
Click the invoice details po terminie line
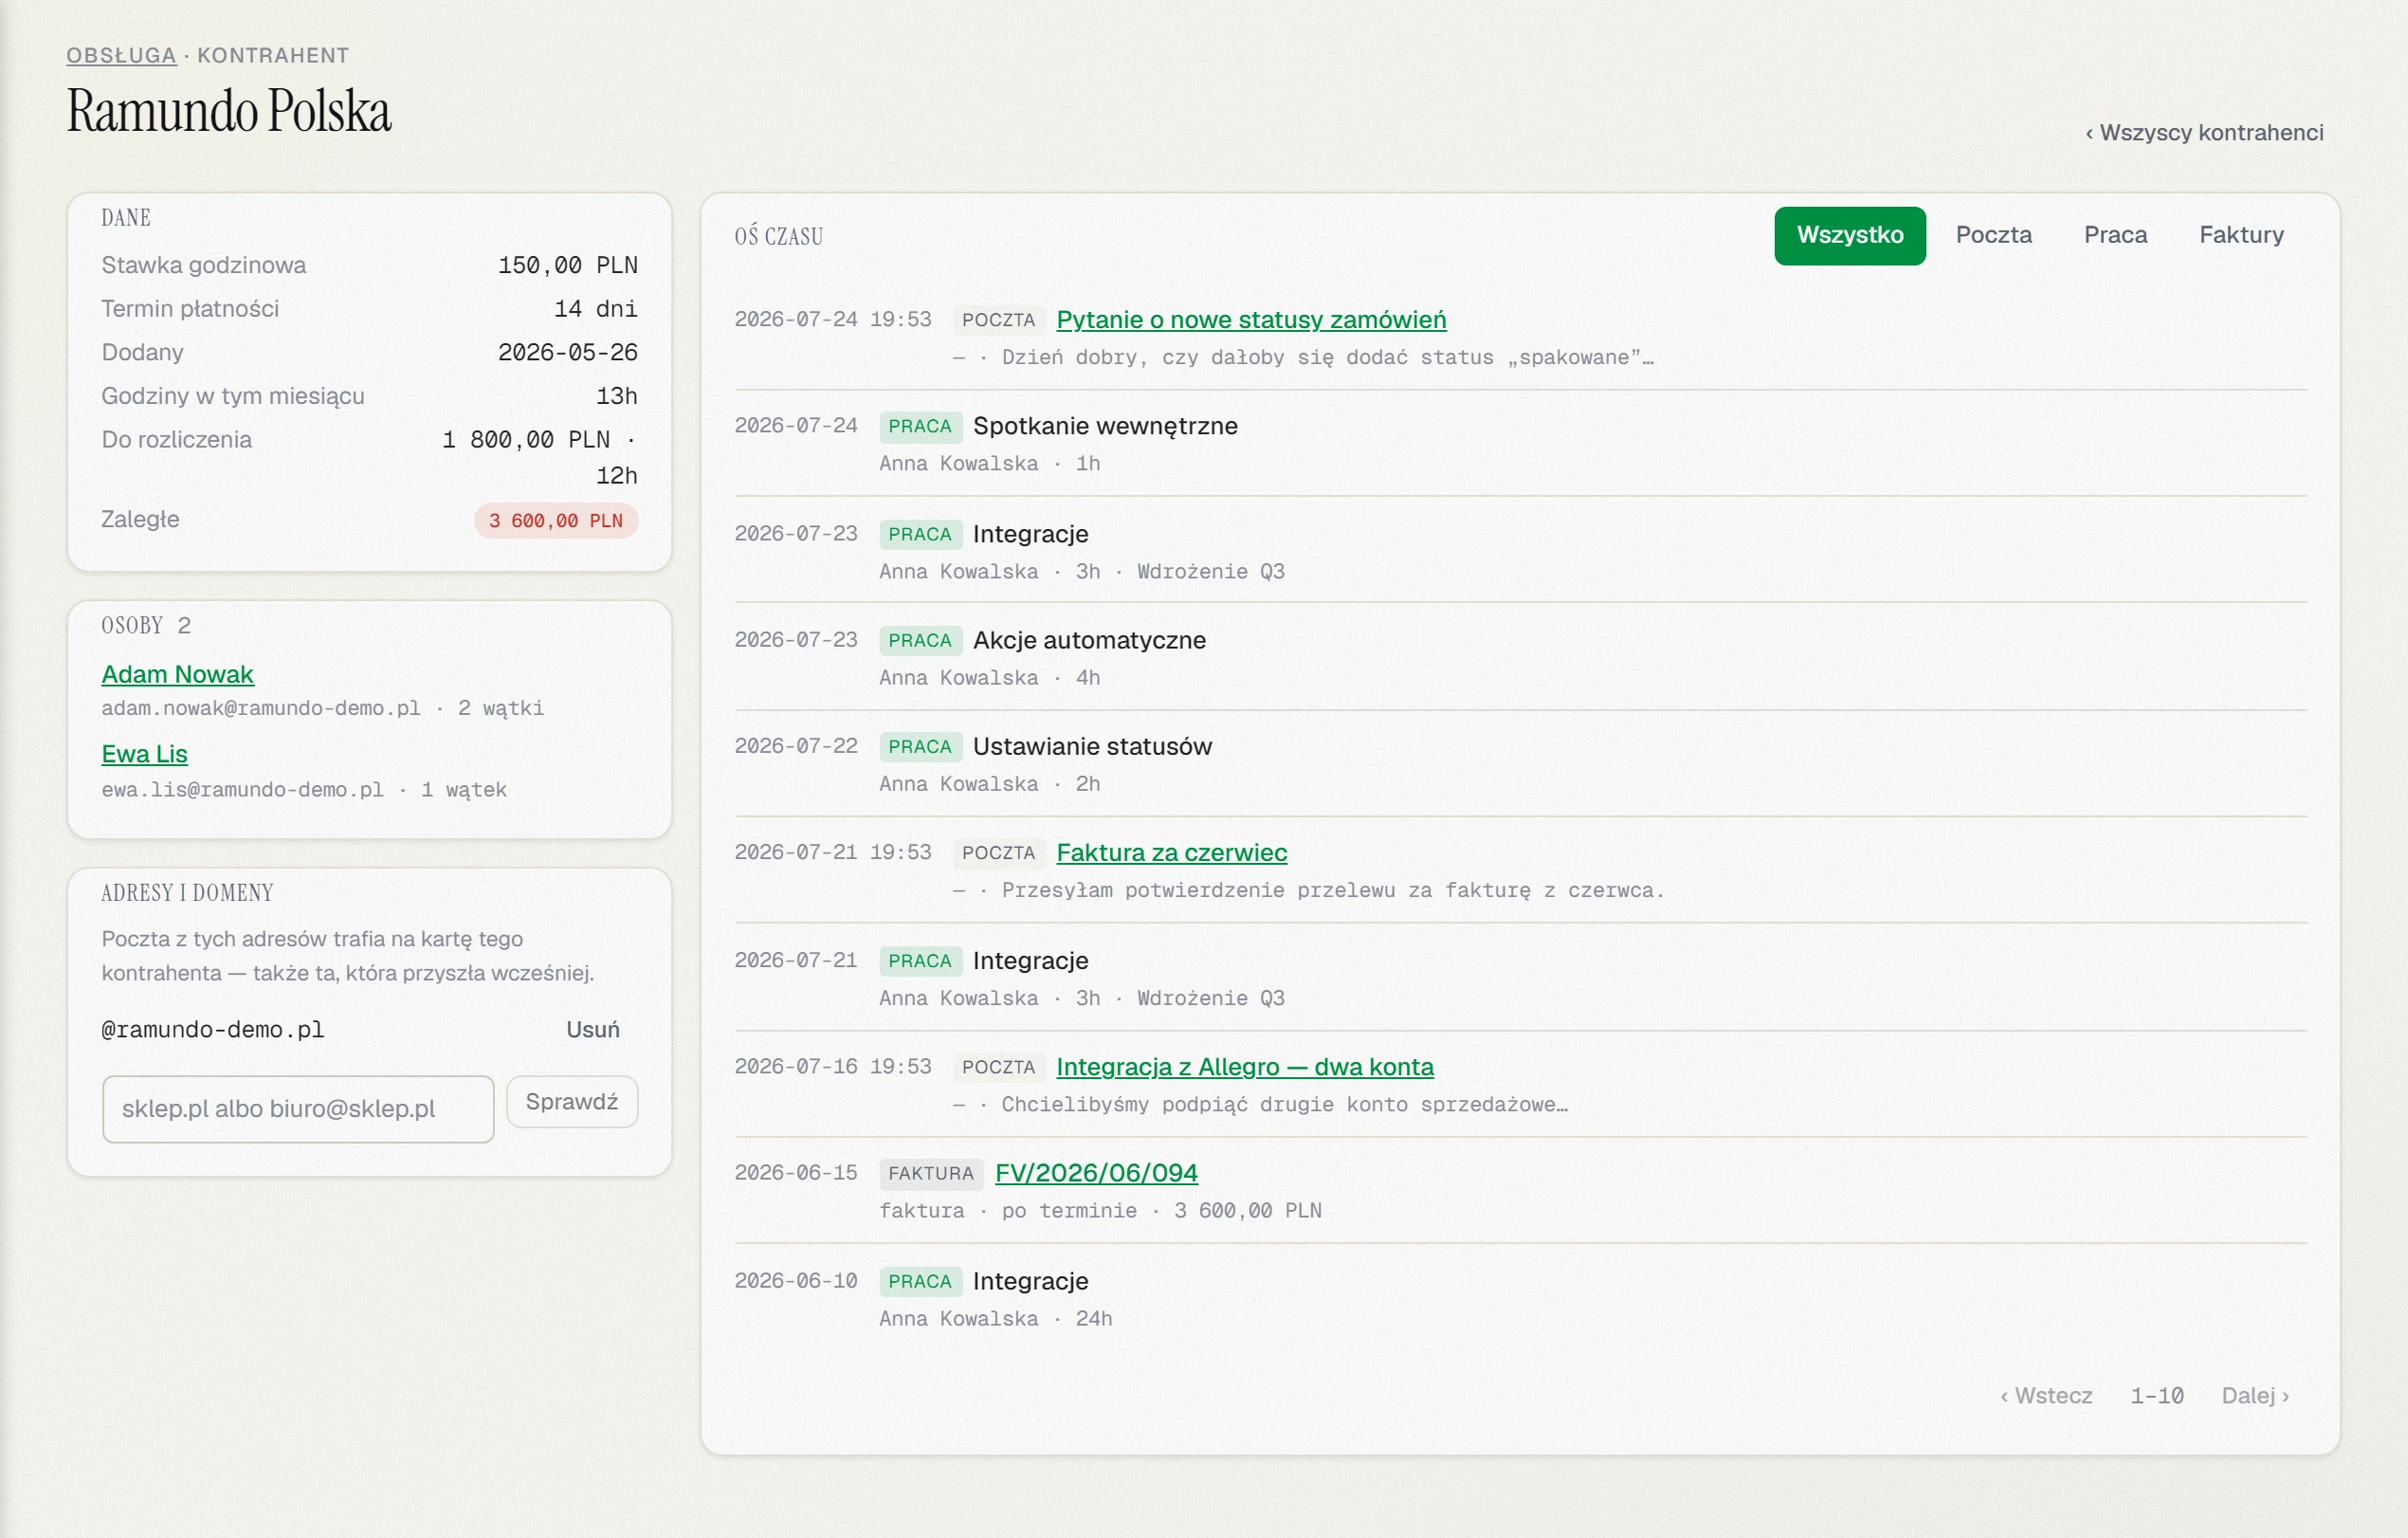[x=1100, y=1210]
